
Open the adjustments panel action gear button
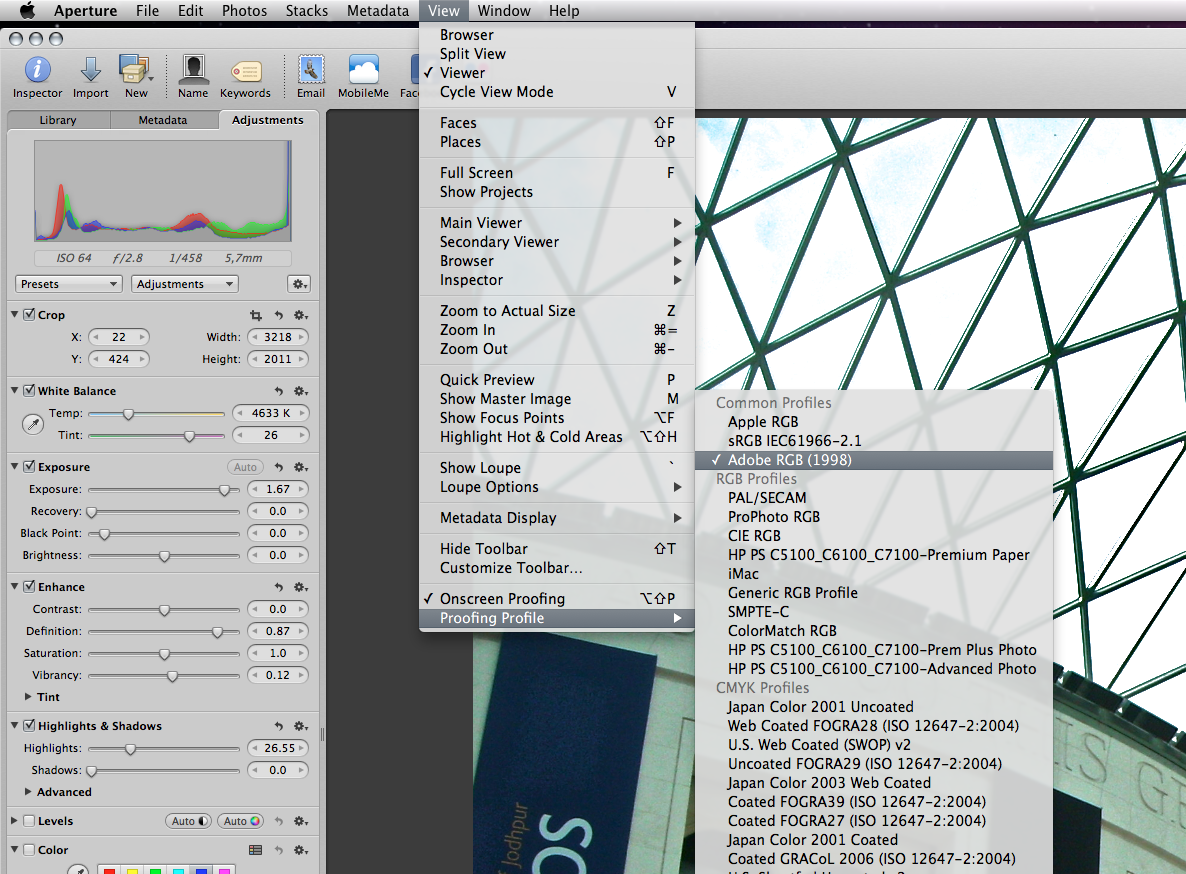click(300, 284)
